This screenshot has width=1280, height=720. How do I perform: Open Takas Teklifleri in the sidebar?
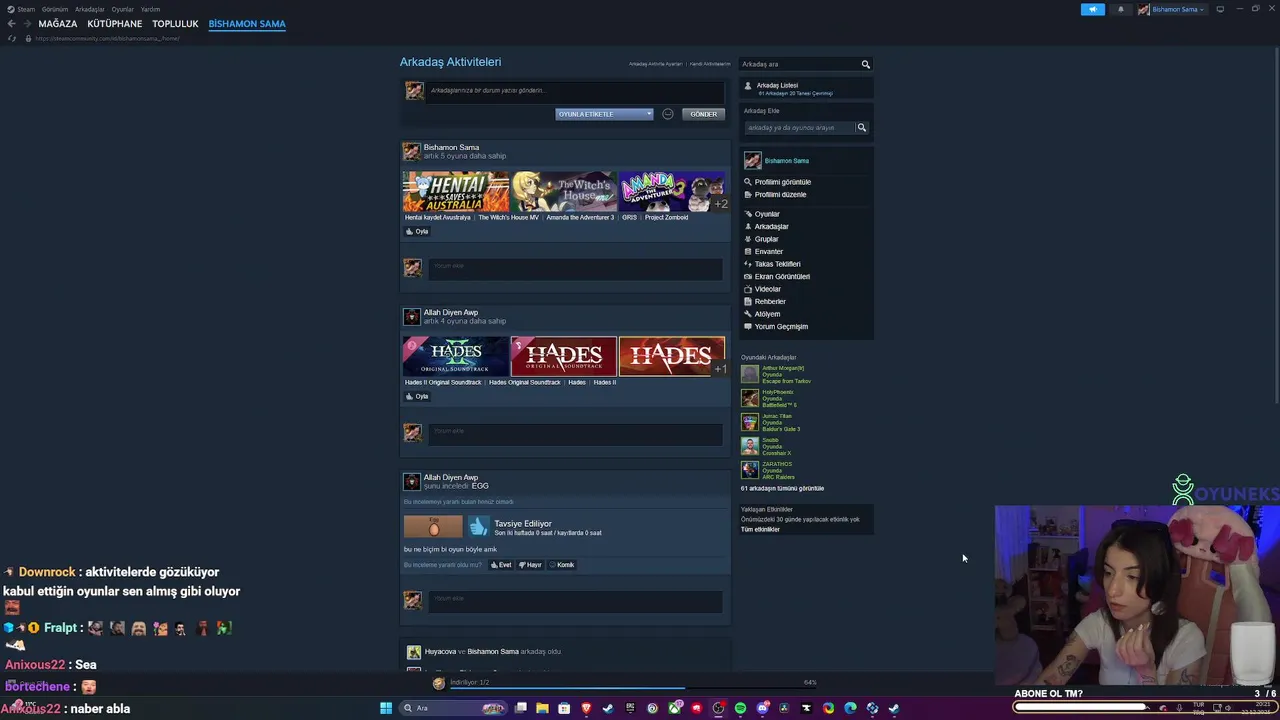click(777, 264)
